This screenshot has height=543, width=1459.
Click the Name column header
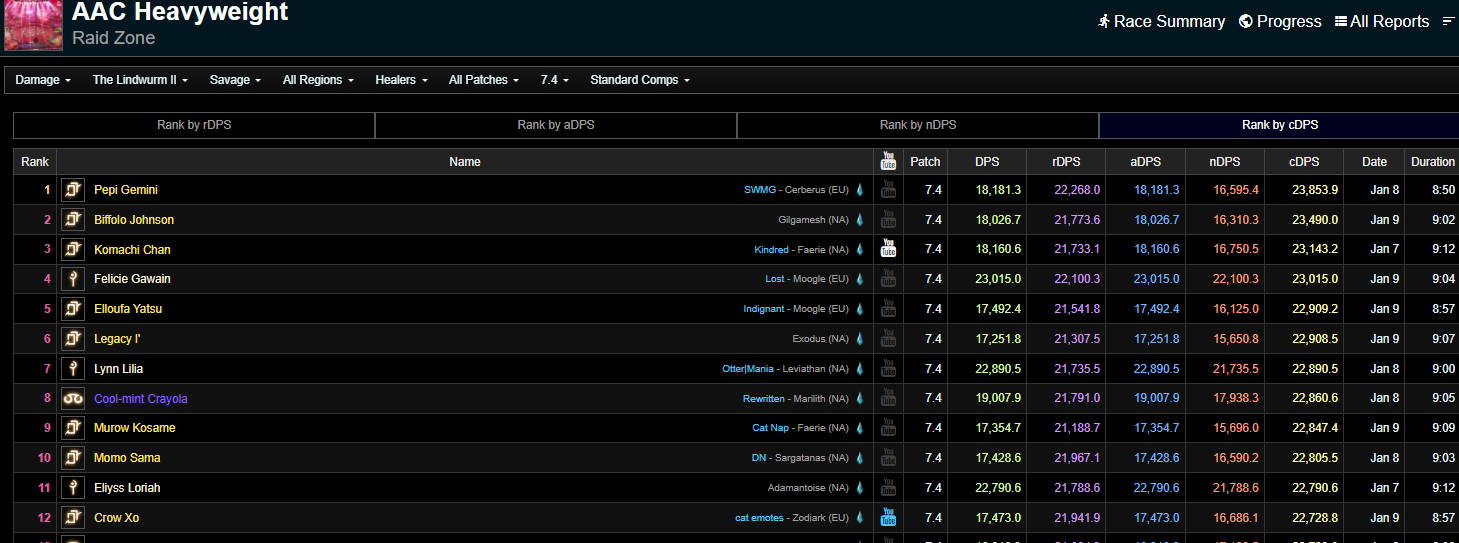click(465, 161)
